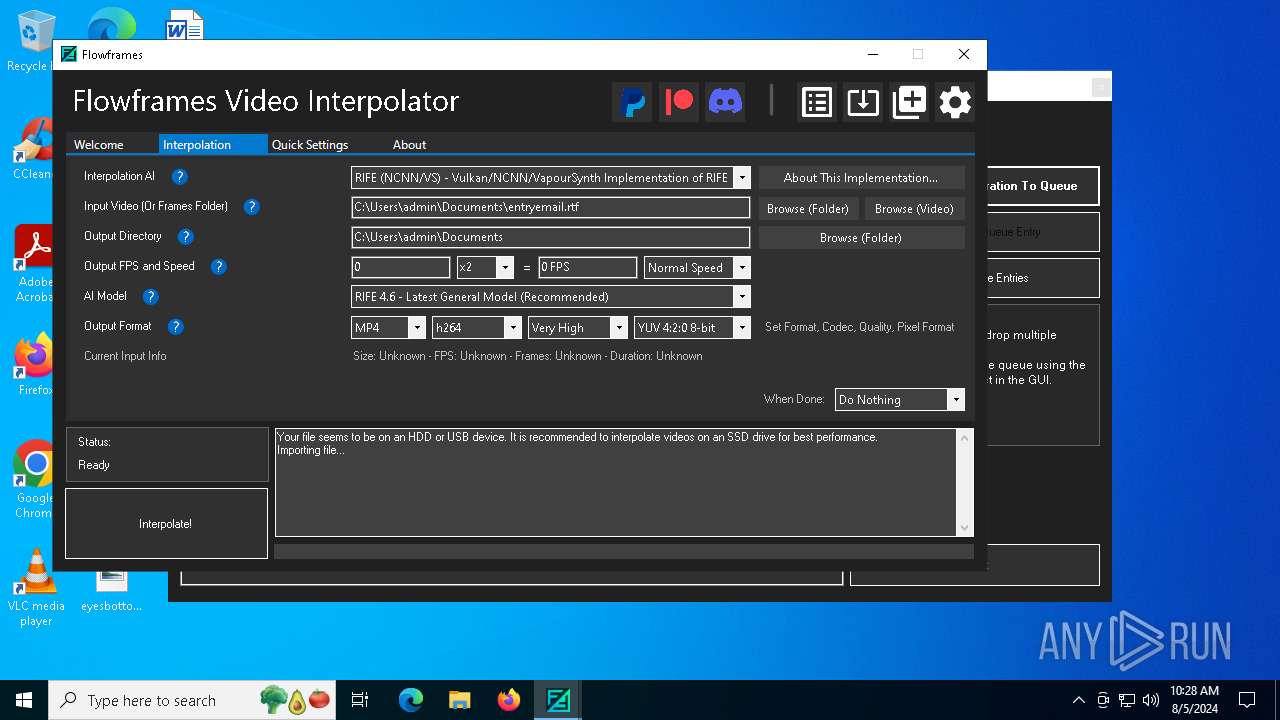
Task: Open Microsoft Edge in the taskbar
Action: (411, 700)
